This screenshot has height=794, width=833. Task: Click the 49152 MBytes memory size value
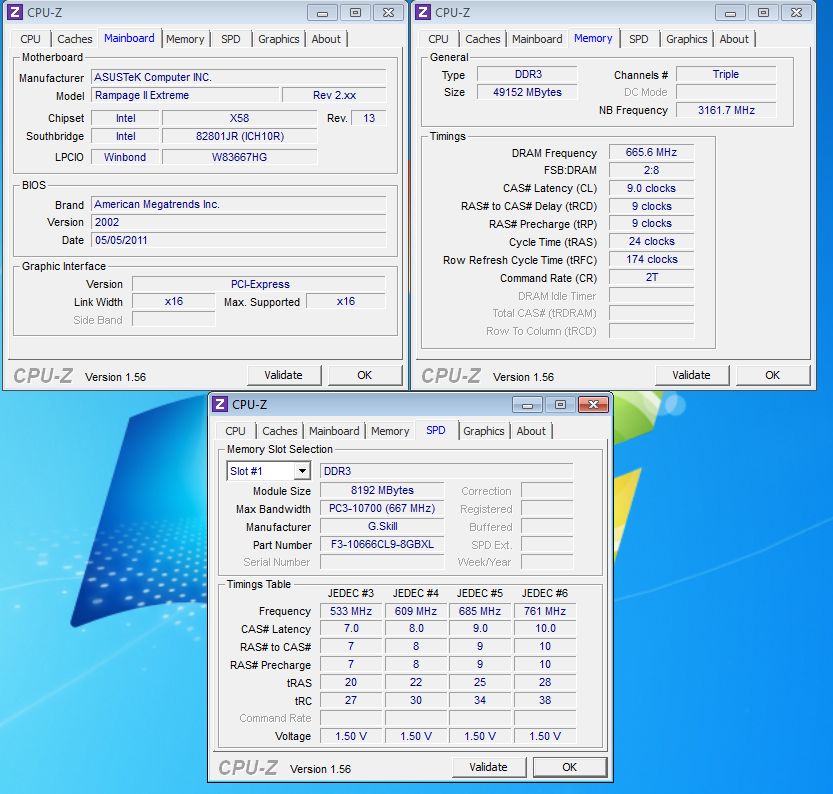[x=527, y=92]
